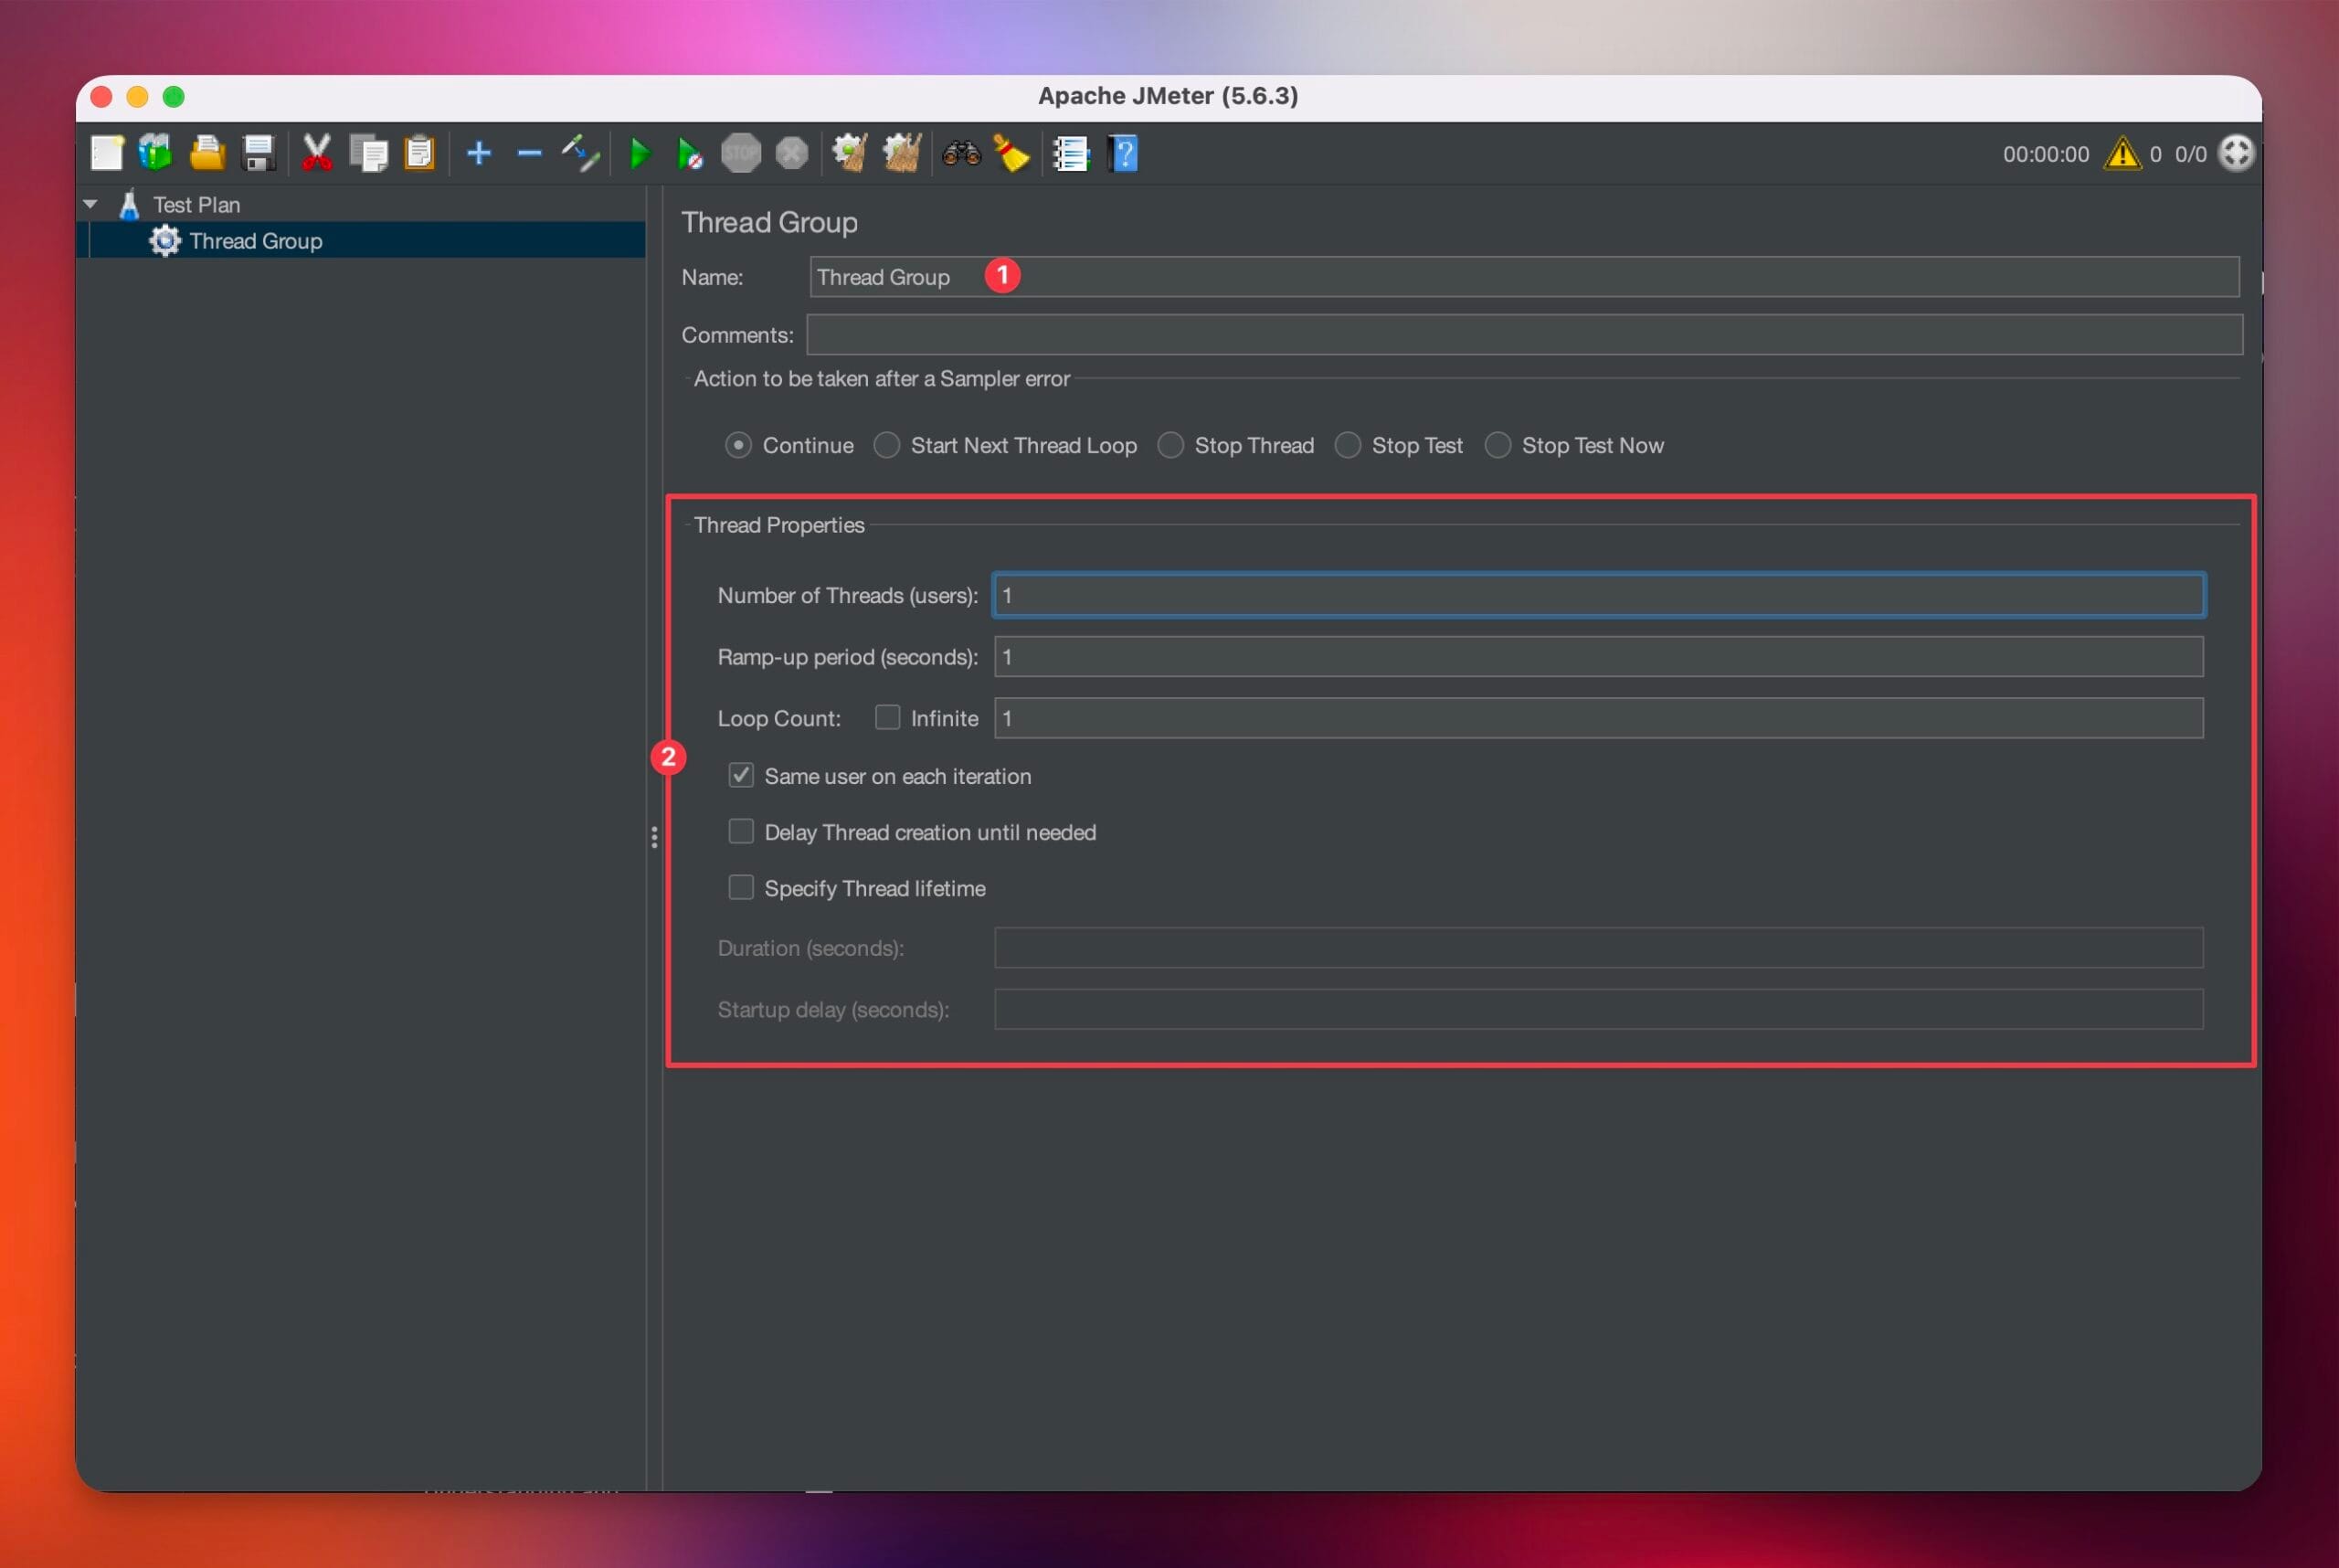Viewport: 2339px width, 1568px height.
Task: Click the Stop test icon
Action: click(741, 153)
